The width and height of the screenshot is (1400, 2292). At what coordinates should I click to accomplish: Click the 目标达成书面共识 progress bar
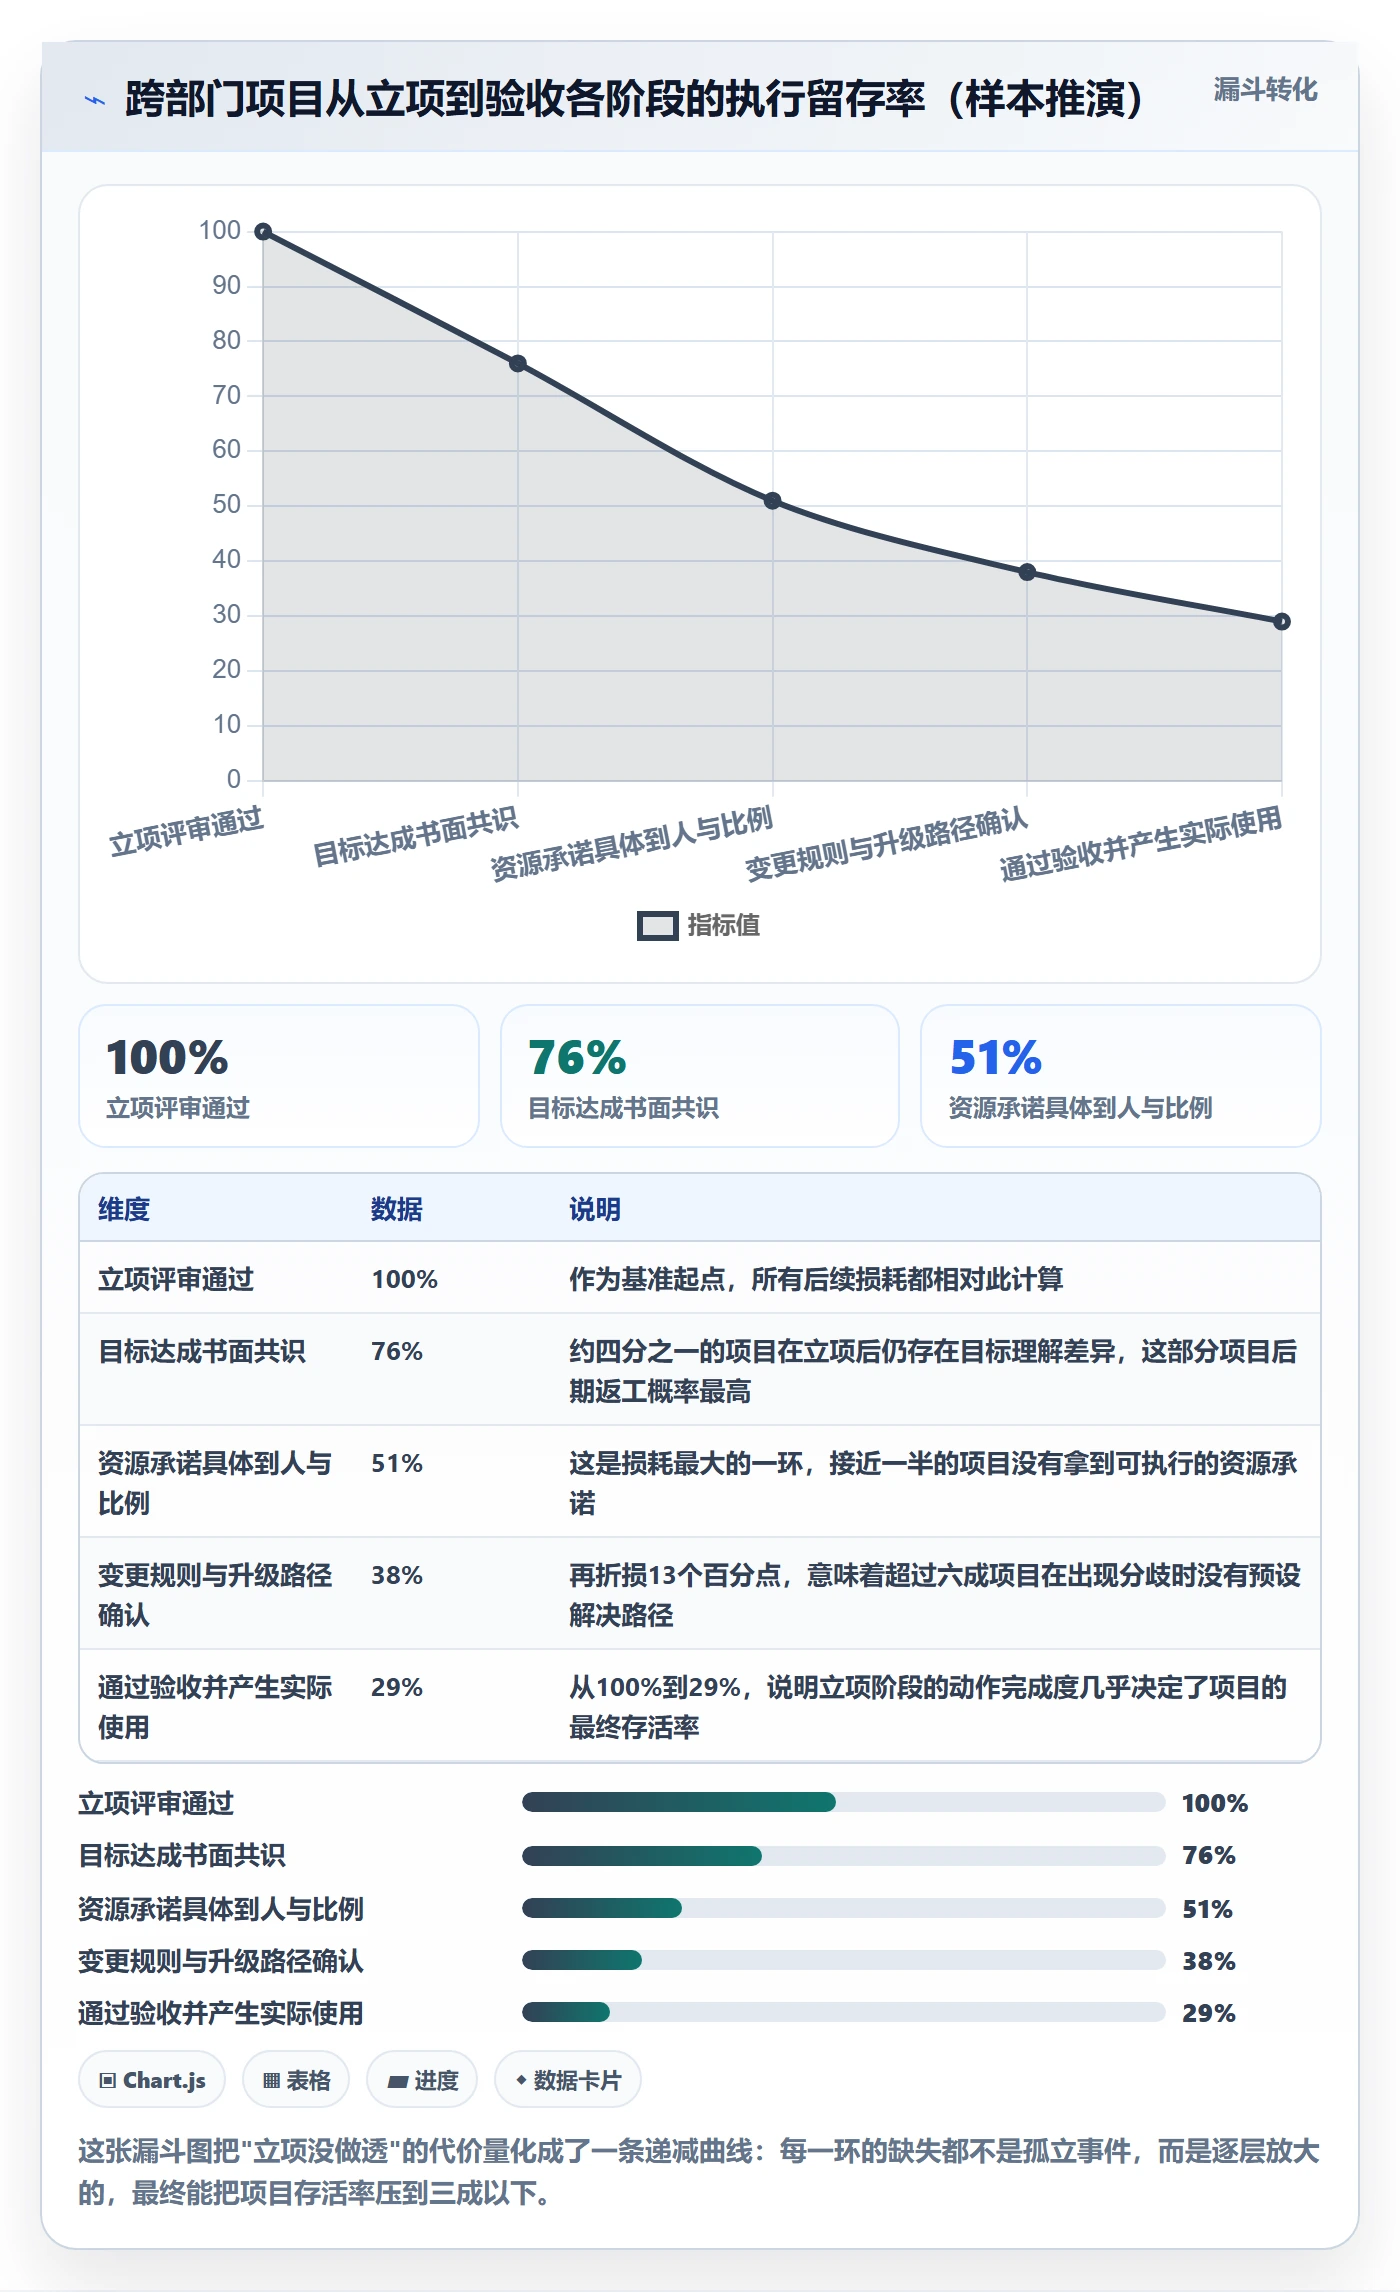click(843, 1856)
